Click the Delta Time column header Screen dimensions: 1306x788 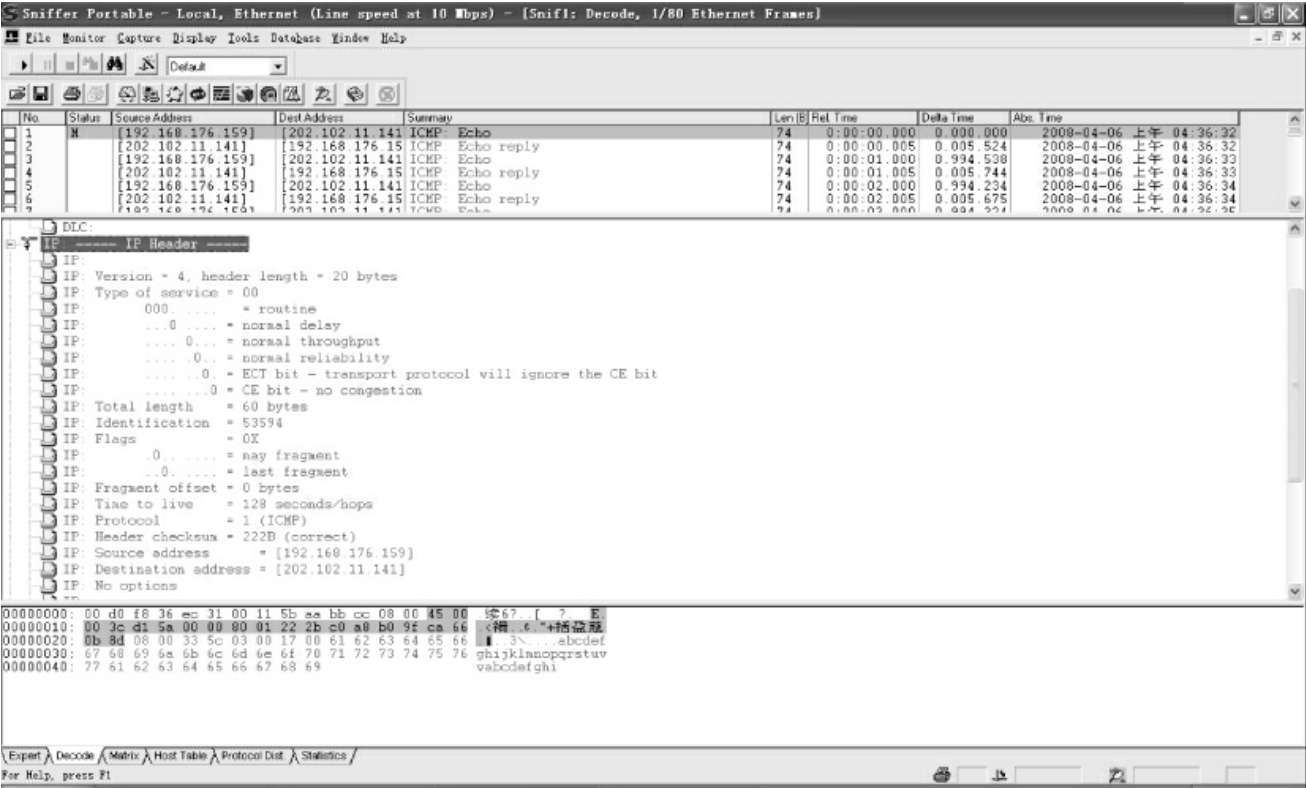pyautogui.click(x=964, y=119)
